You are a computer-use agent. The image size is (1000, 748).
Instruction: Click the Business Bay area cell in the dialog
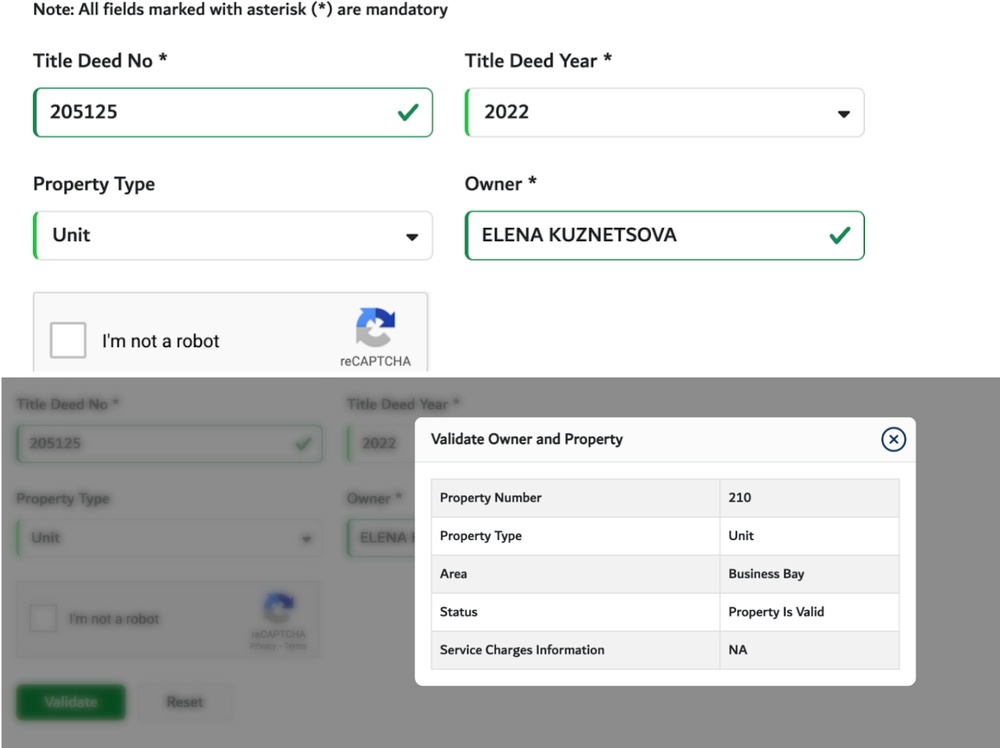766,574
